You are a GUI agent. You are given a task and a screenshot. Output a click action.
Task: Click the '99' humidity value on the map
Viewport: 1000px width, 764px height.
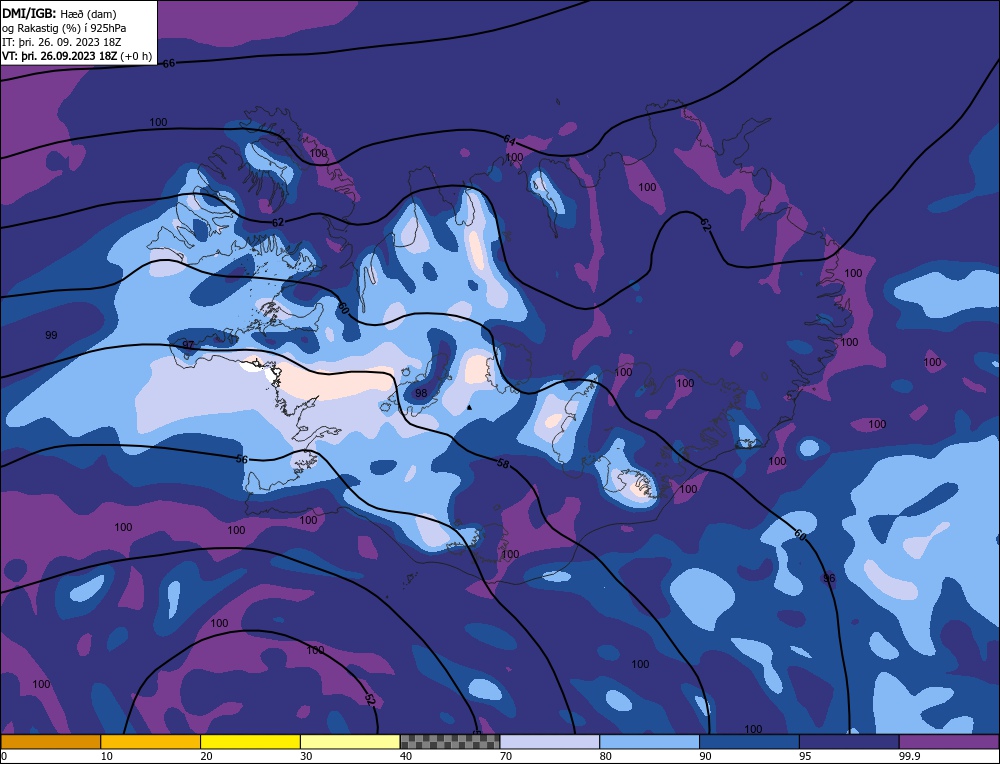pos(52,335)
